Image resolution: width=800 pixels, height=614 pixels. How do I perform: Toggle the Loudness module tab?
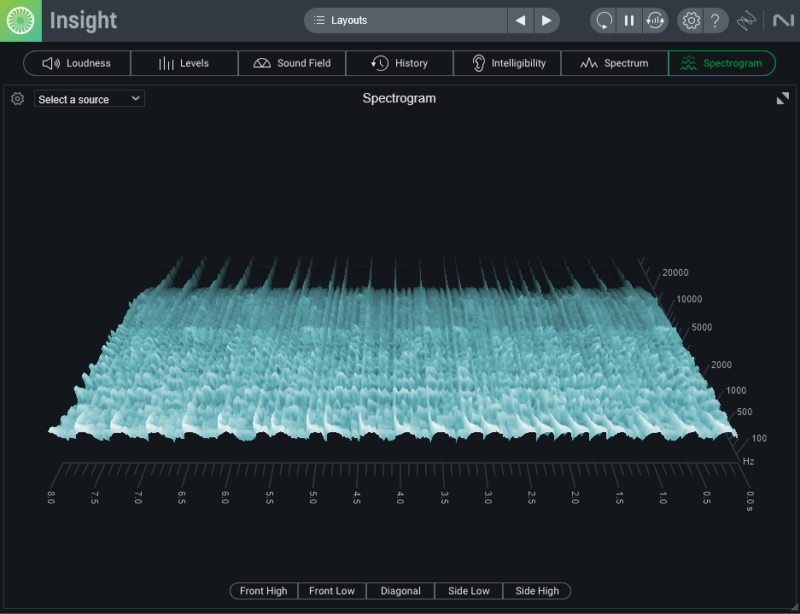tap(77, 63)
